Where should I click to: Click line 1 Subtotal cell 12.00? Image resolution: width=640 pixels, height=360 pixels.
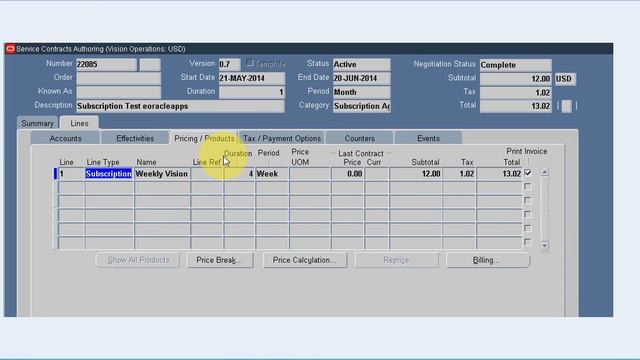[x=415, y=174]
